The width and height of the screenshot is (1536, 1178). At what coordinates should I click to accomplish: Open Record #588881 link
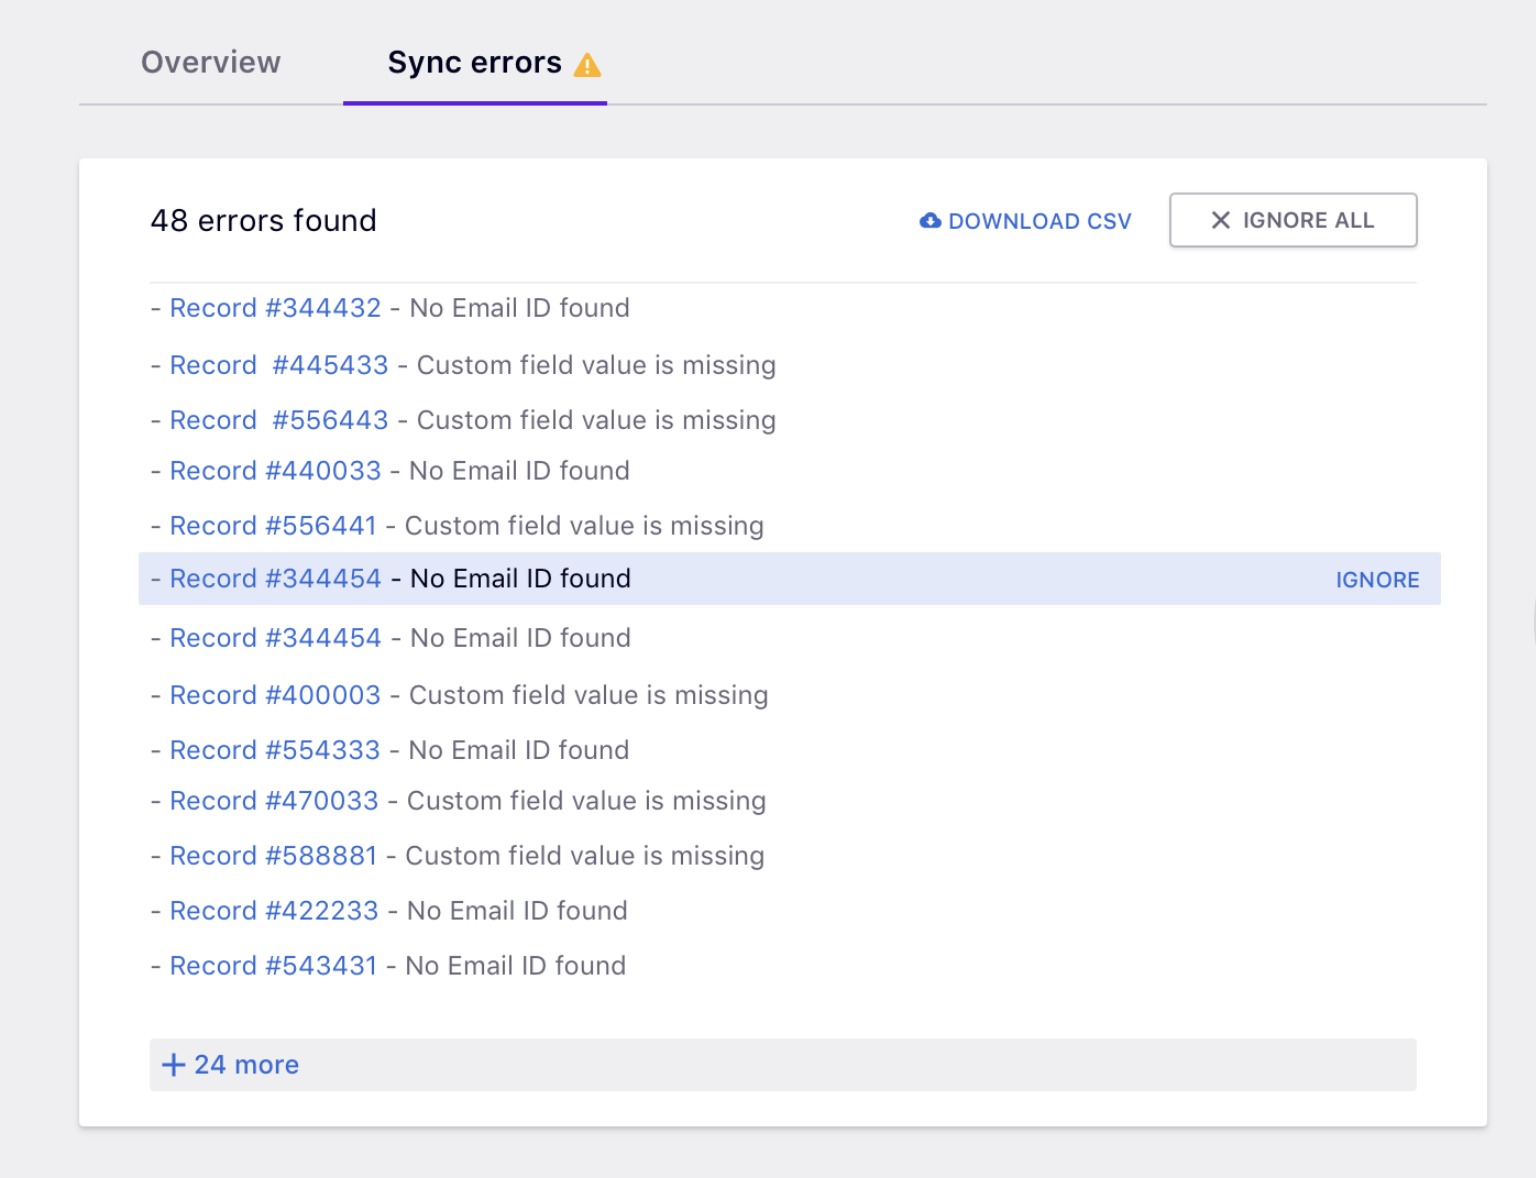(273, 856)
